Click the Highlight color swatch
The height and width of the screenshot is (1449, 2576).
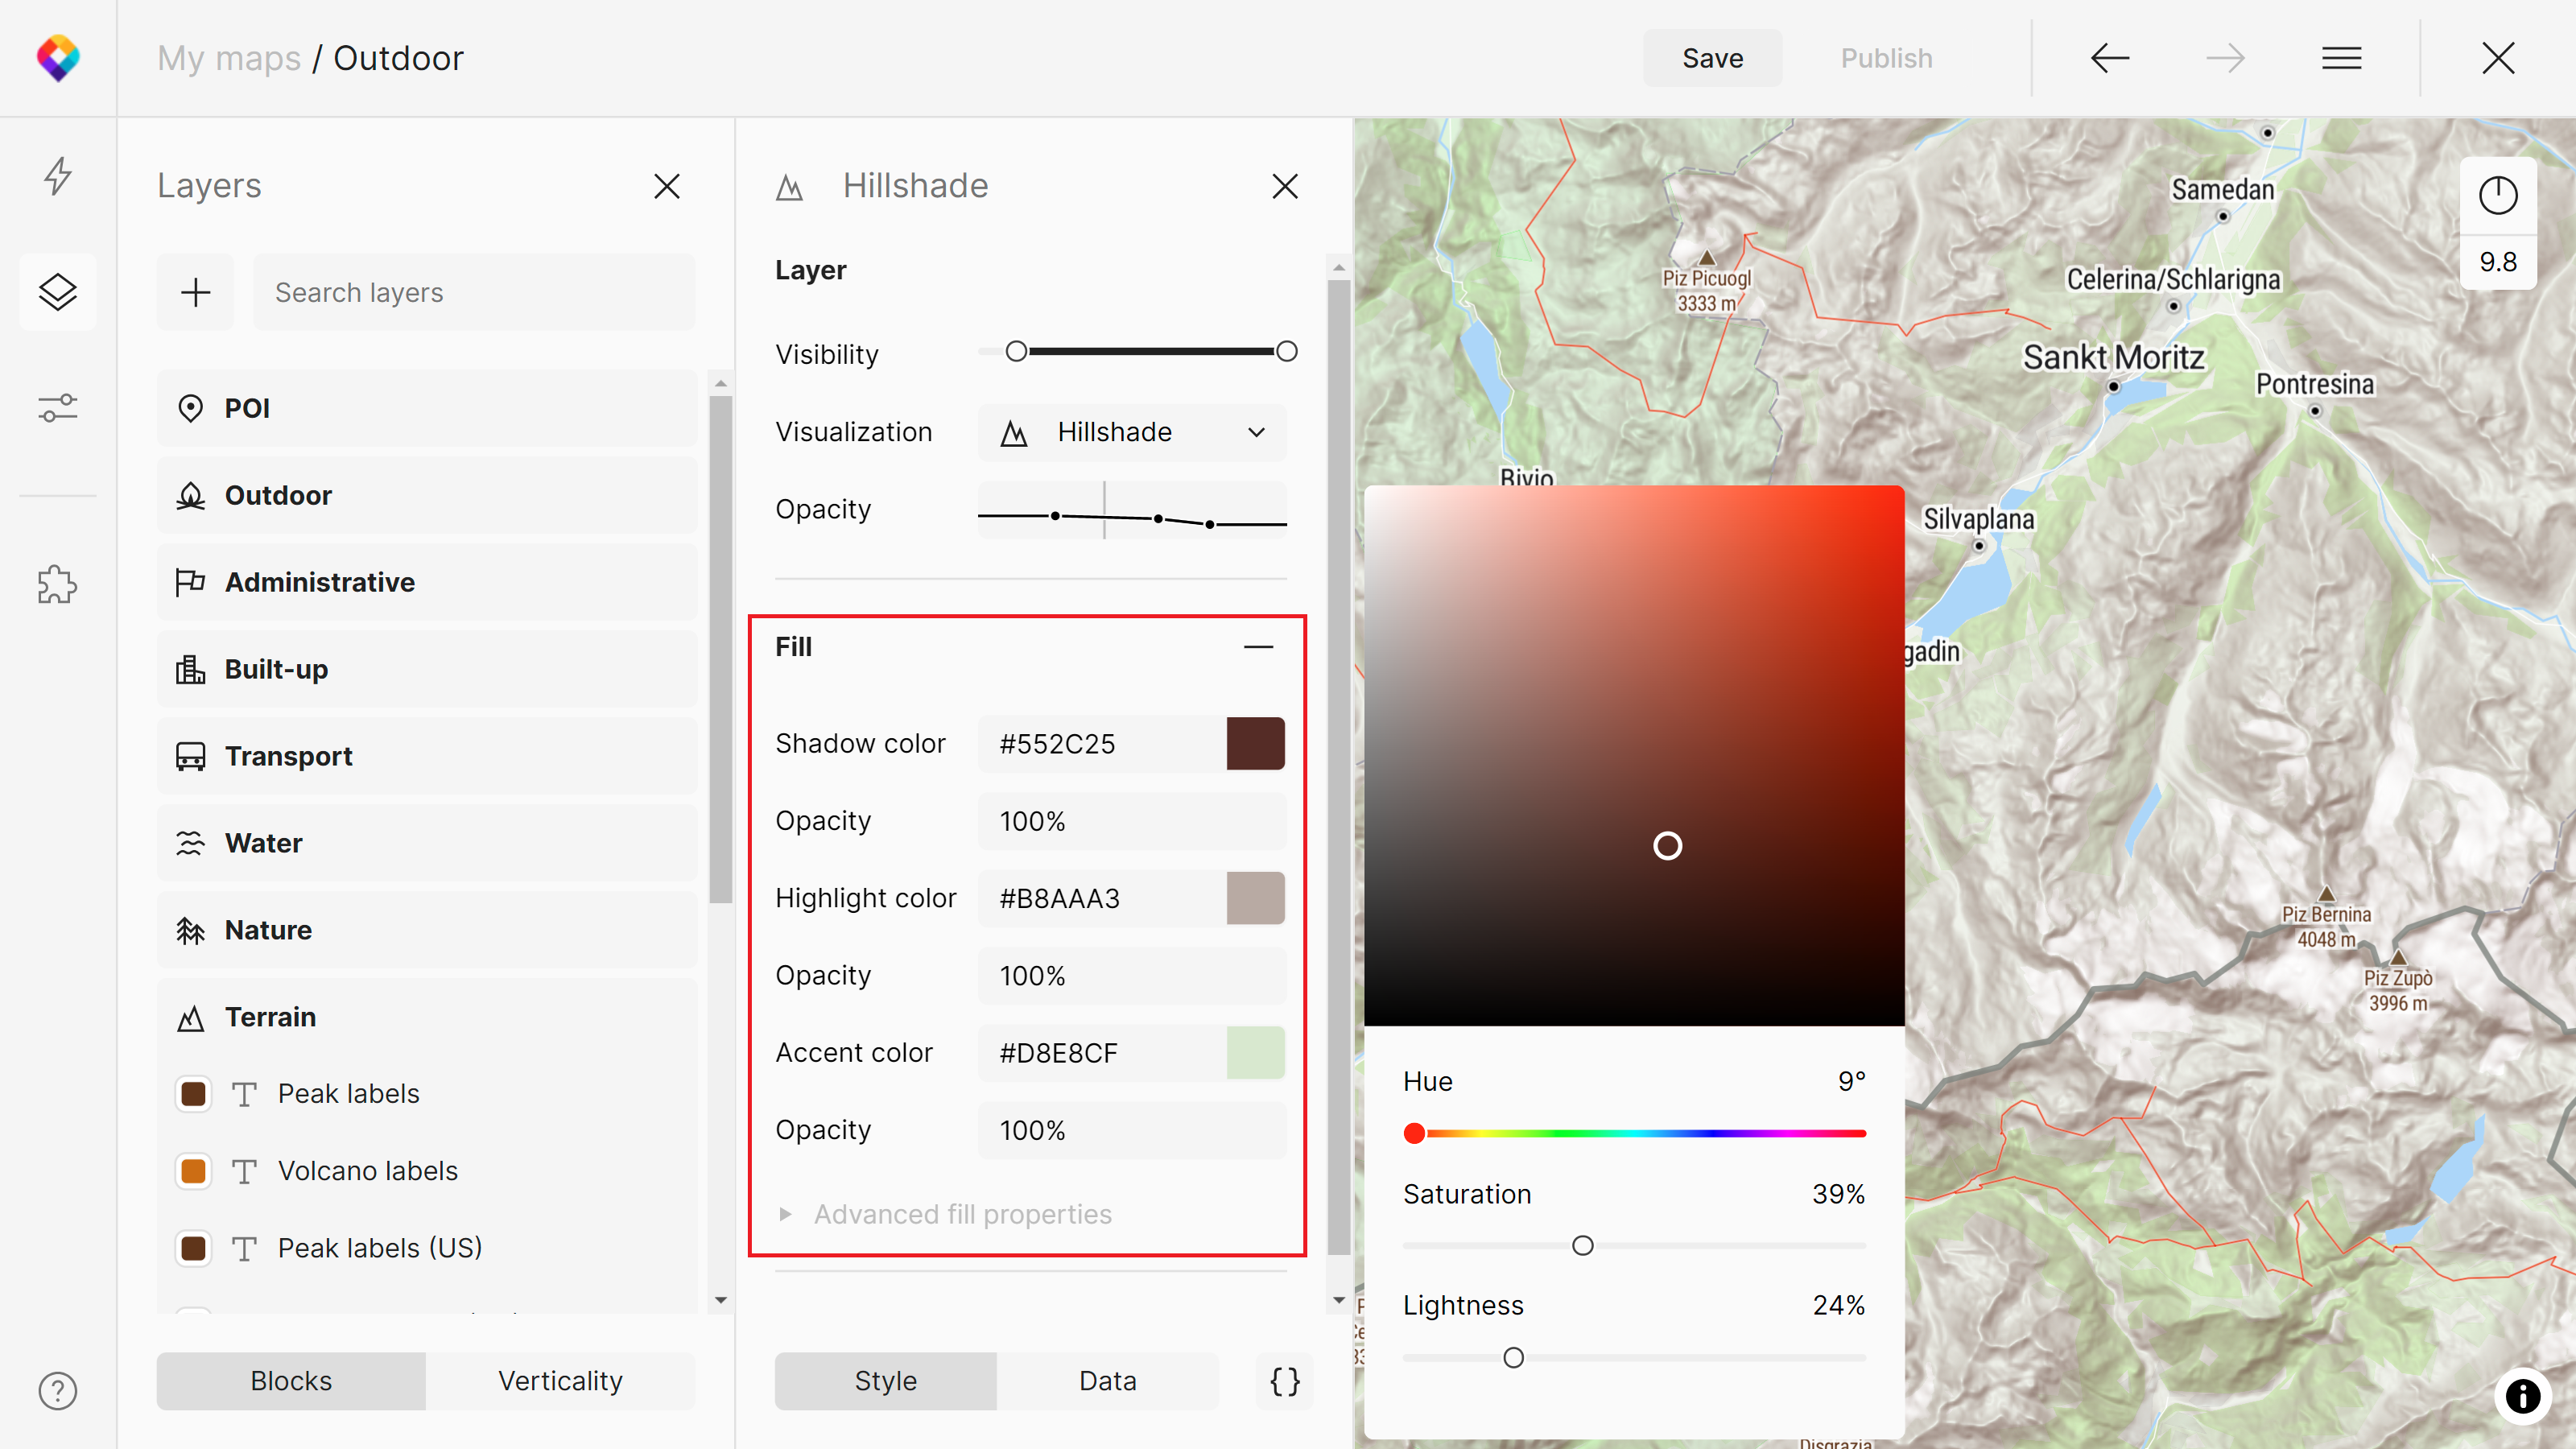coord(1255,898)
